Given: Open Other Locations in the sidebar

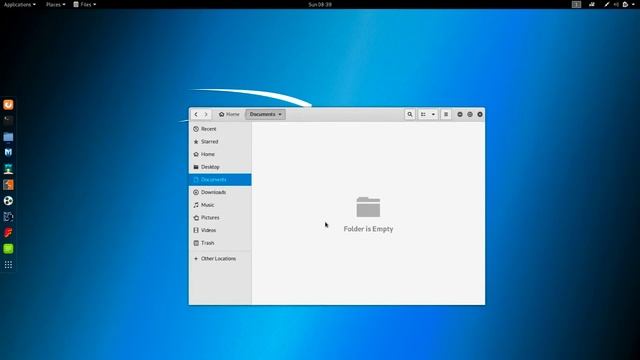Looking at the screenshot, I should click(220, 259).
